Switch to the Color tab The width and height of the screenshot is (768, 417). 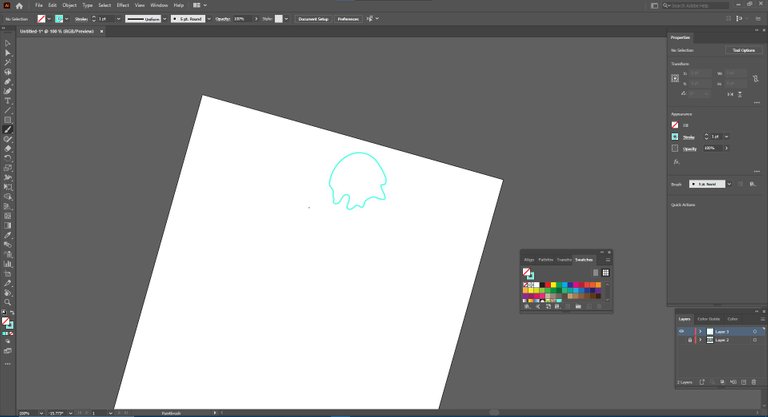click(x=732, y=319)
